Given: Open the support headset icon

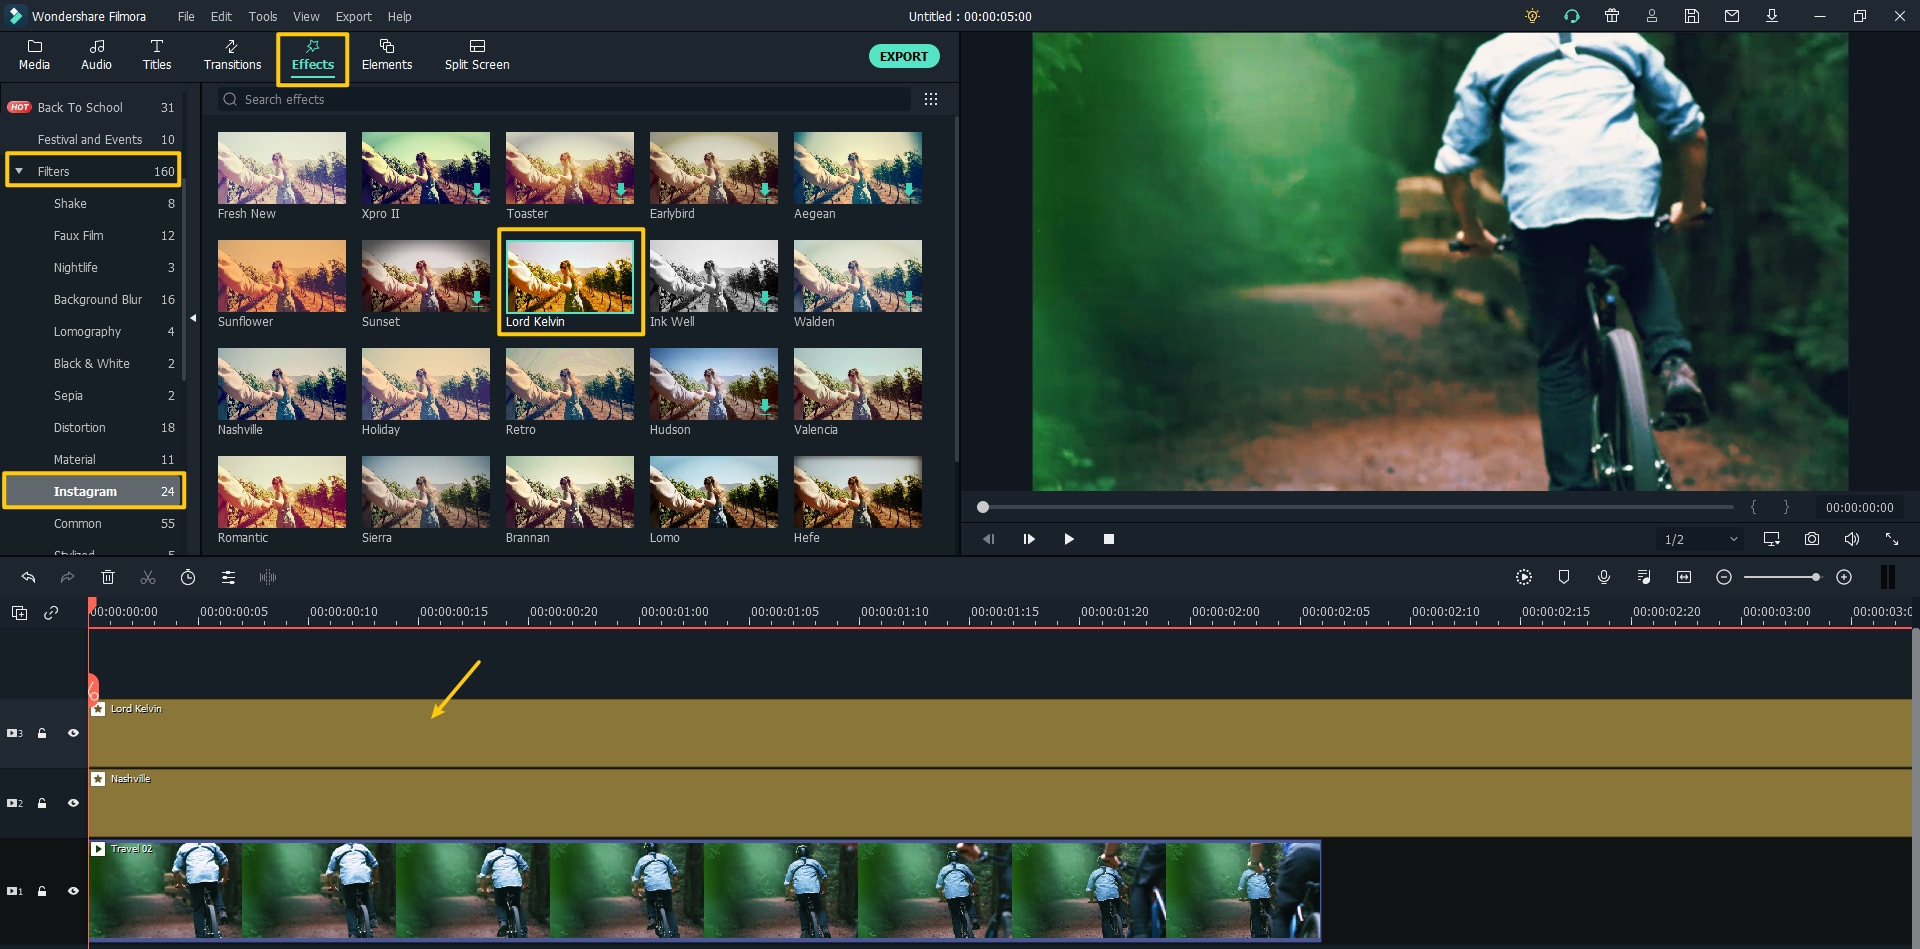Looking at the screenshot, I should pos(1572,16).
